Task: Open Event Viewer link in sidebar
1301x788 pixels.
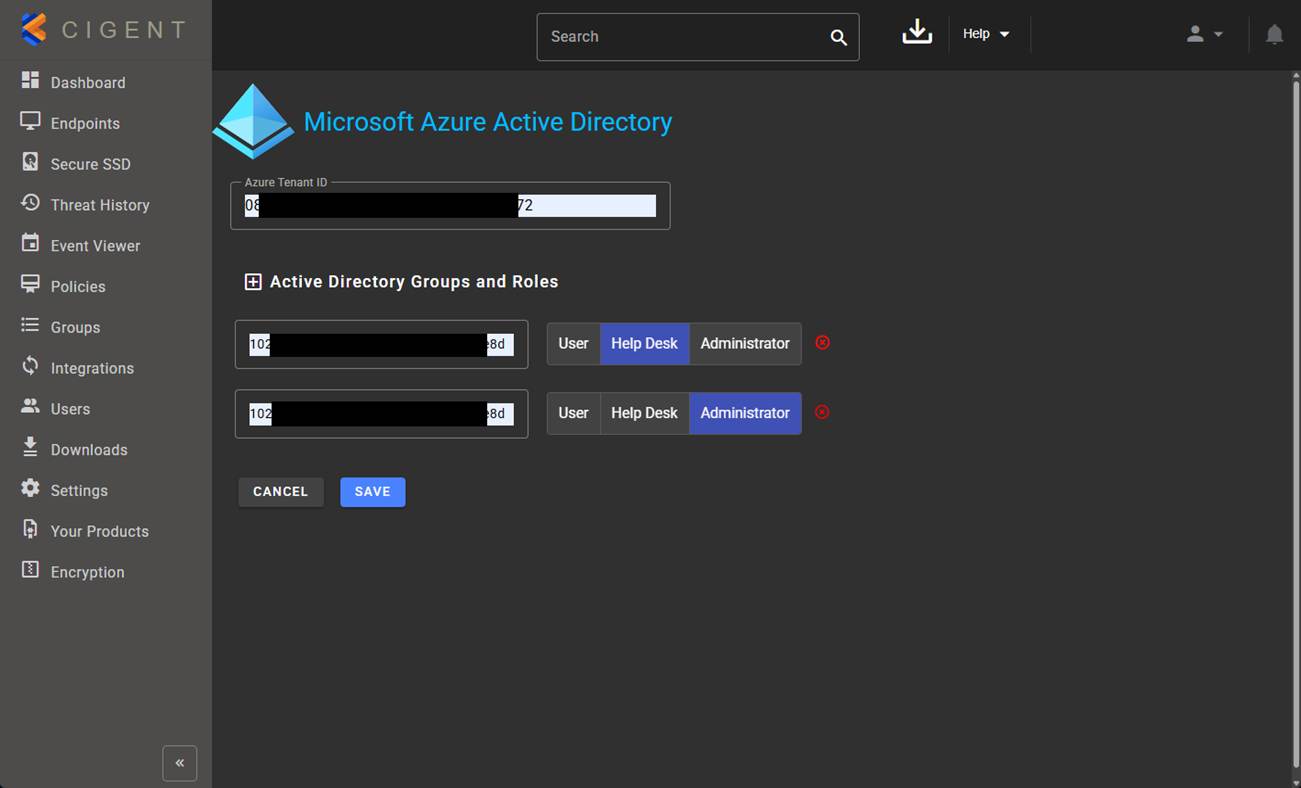Action: click(96, 246)
